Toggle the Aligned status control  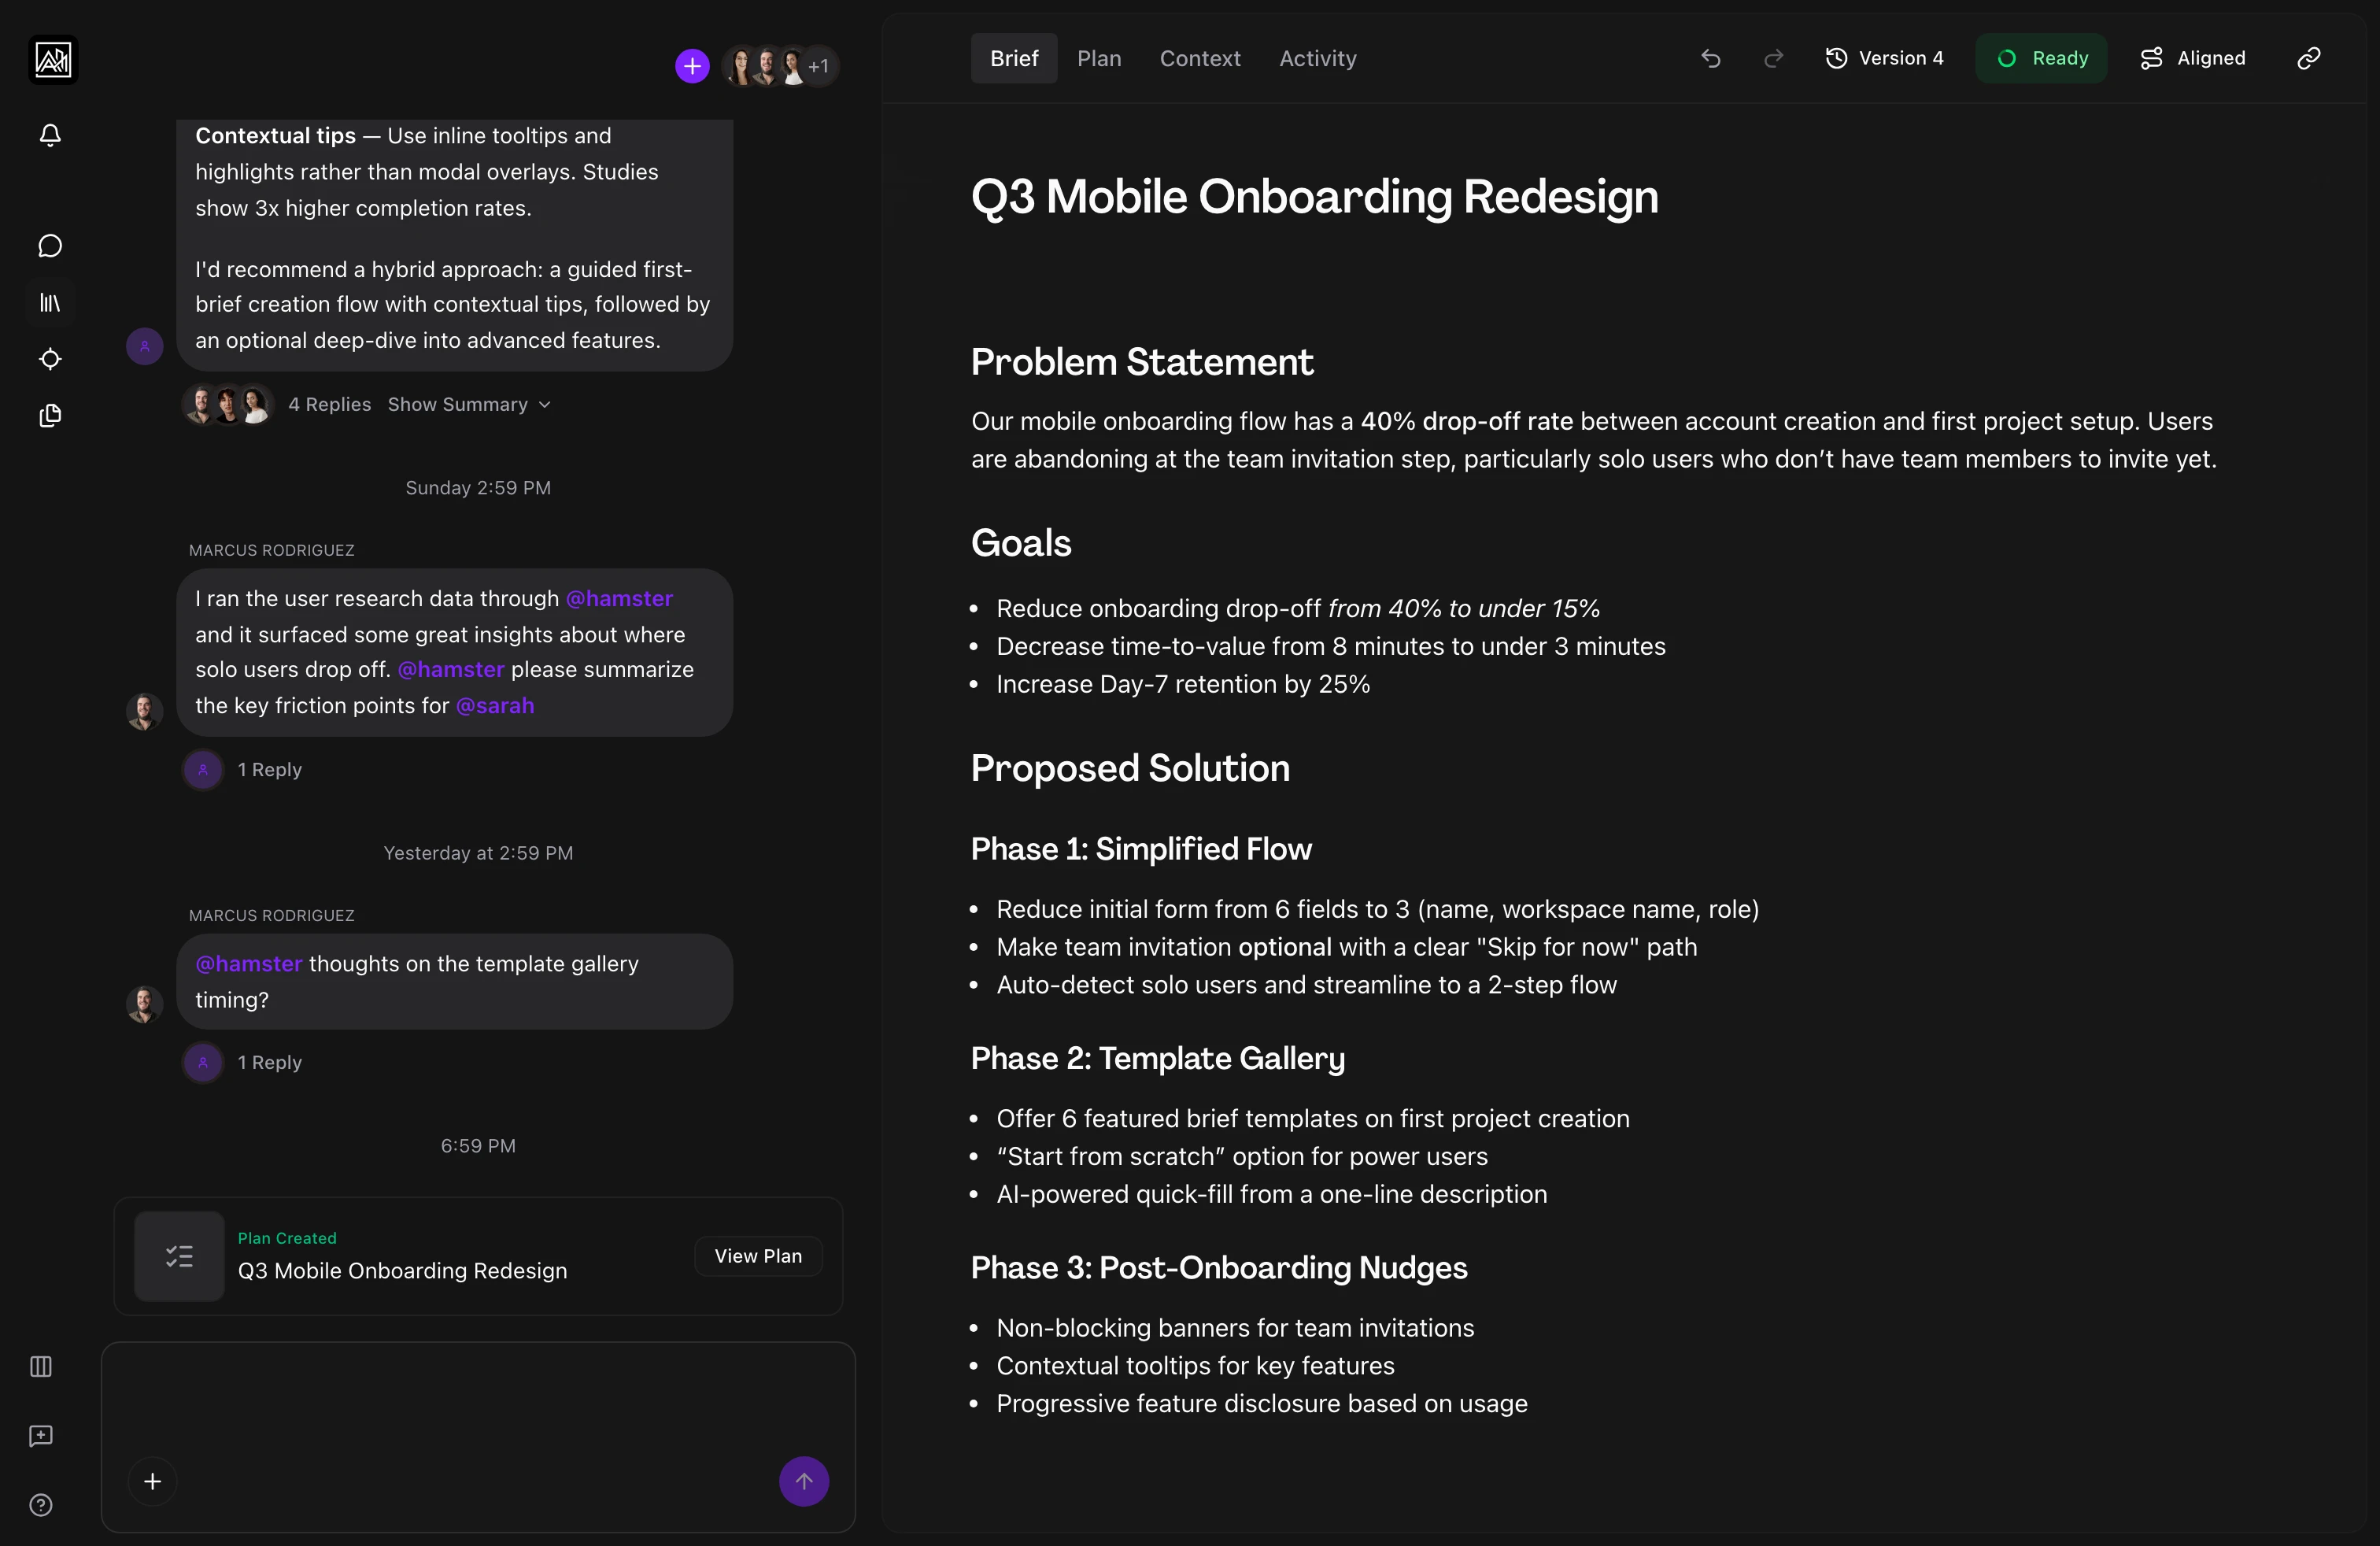tap(2193, 58)
